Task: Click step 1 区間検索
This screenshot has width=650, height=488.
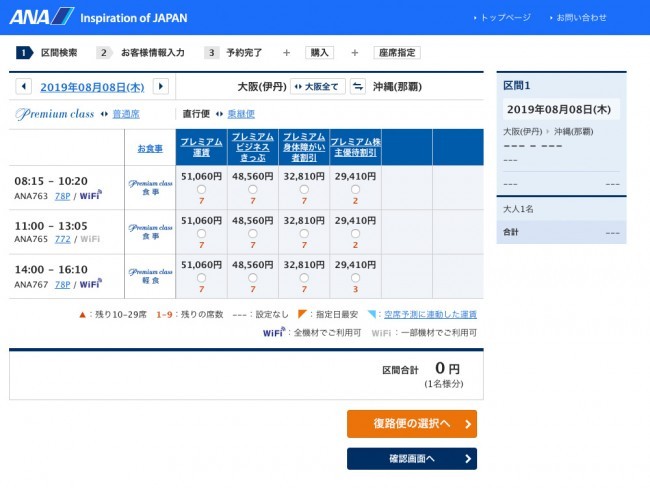Action: [46, 53]
